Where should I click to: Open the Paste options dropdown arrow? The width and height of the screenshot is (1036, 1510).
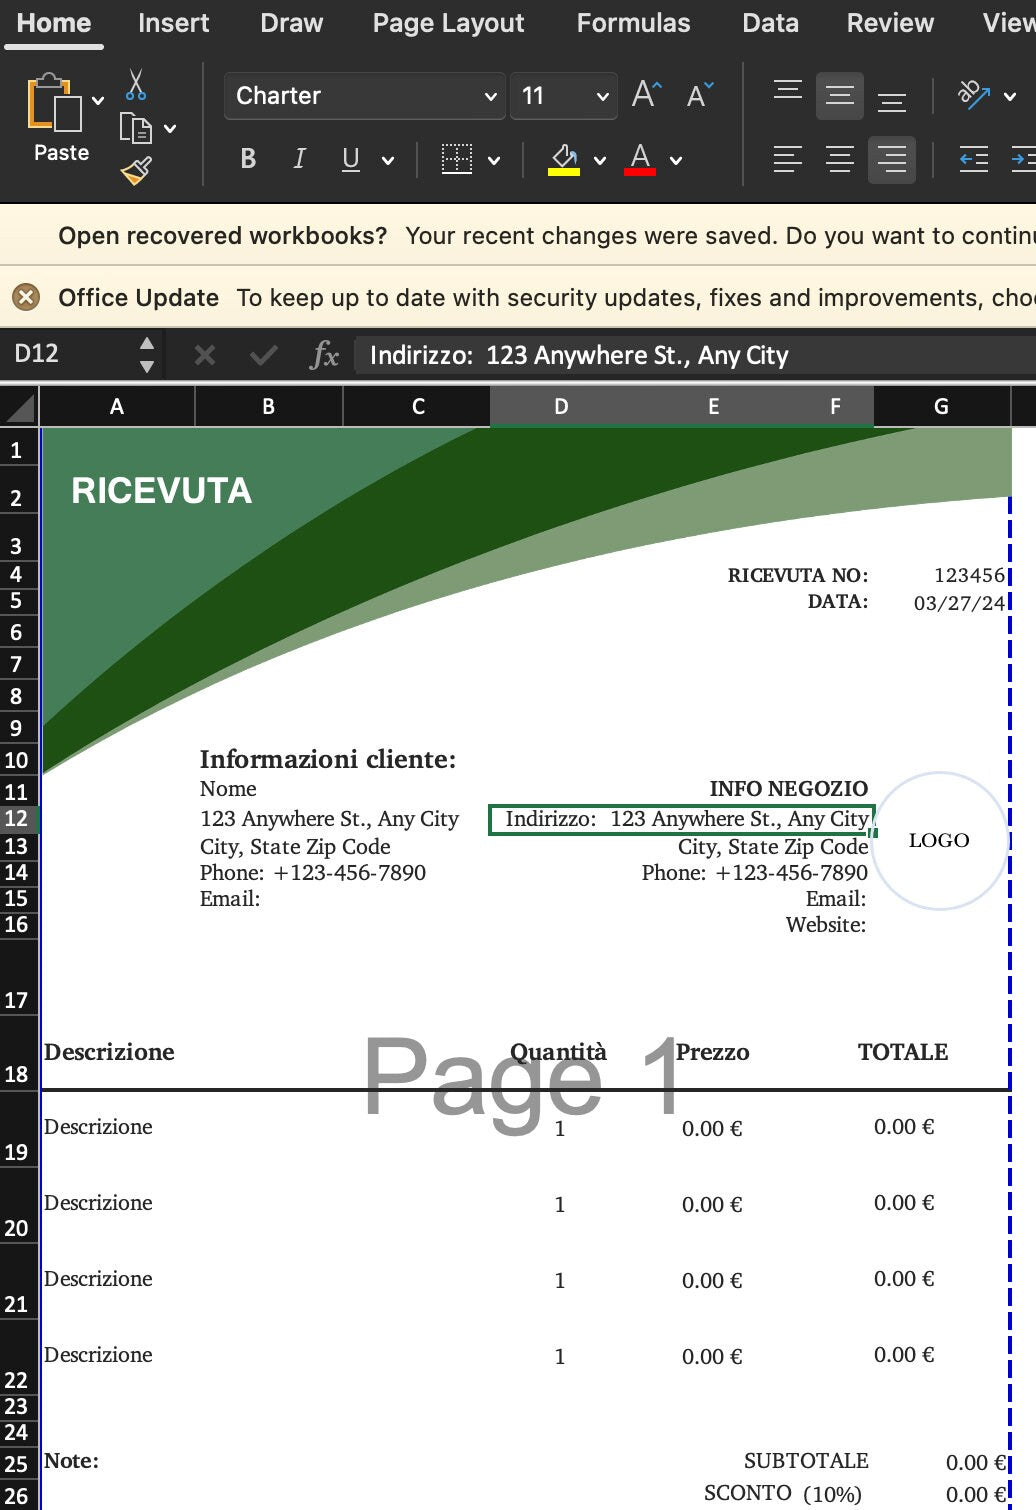pyautogui.click(x=98, y=100)
